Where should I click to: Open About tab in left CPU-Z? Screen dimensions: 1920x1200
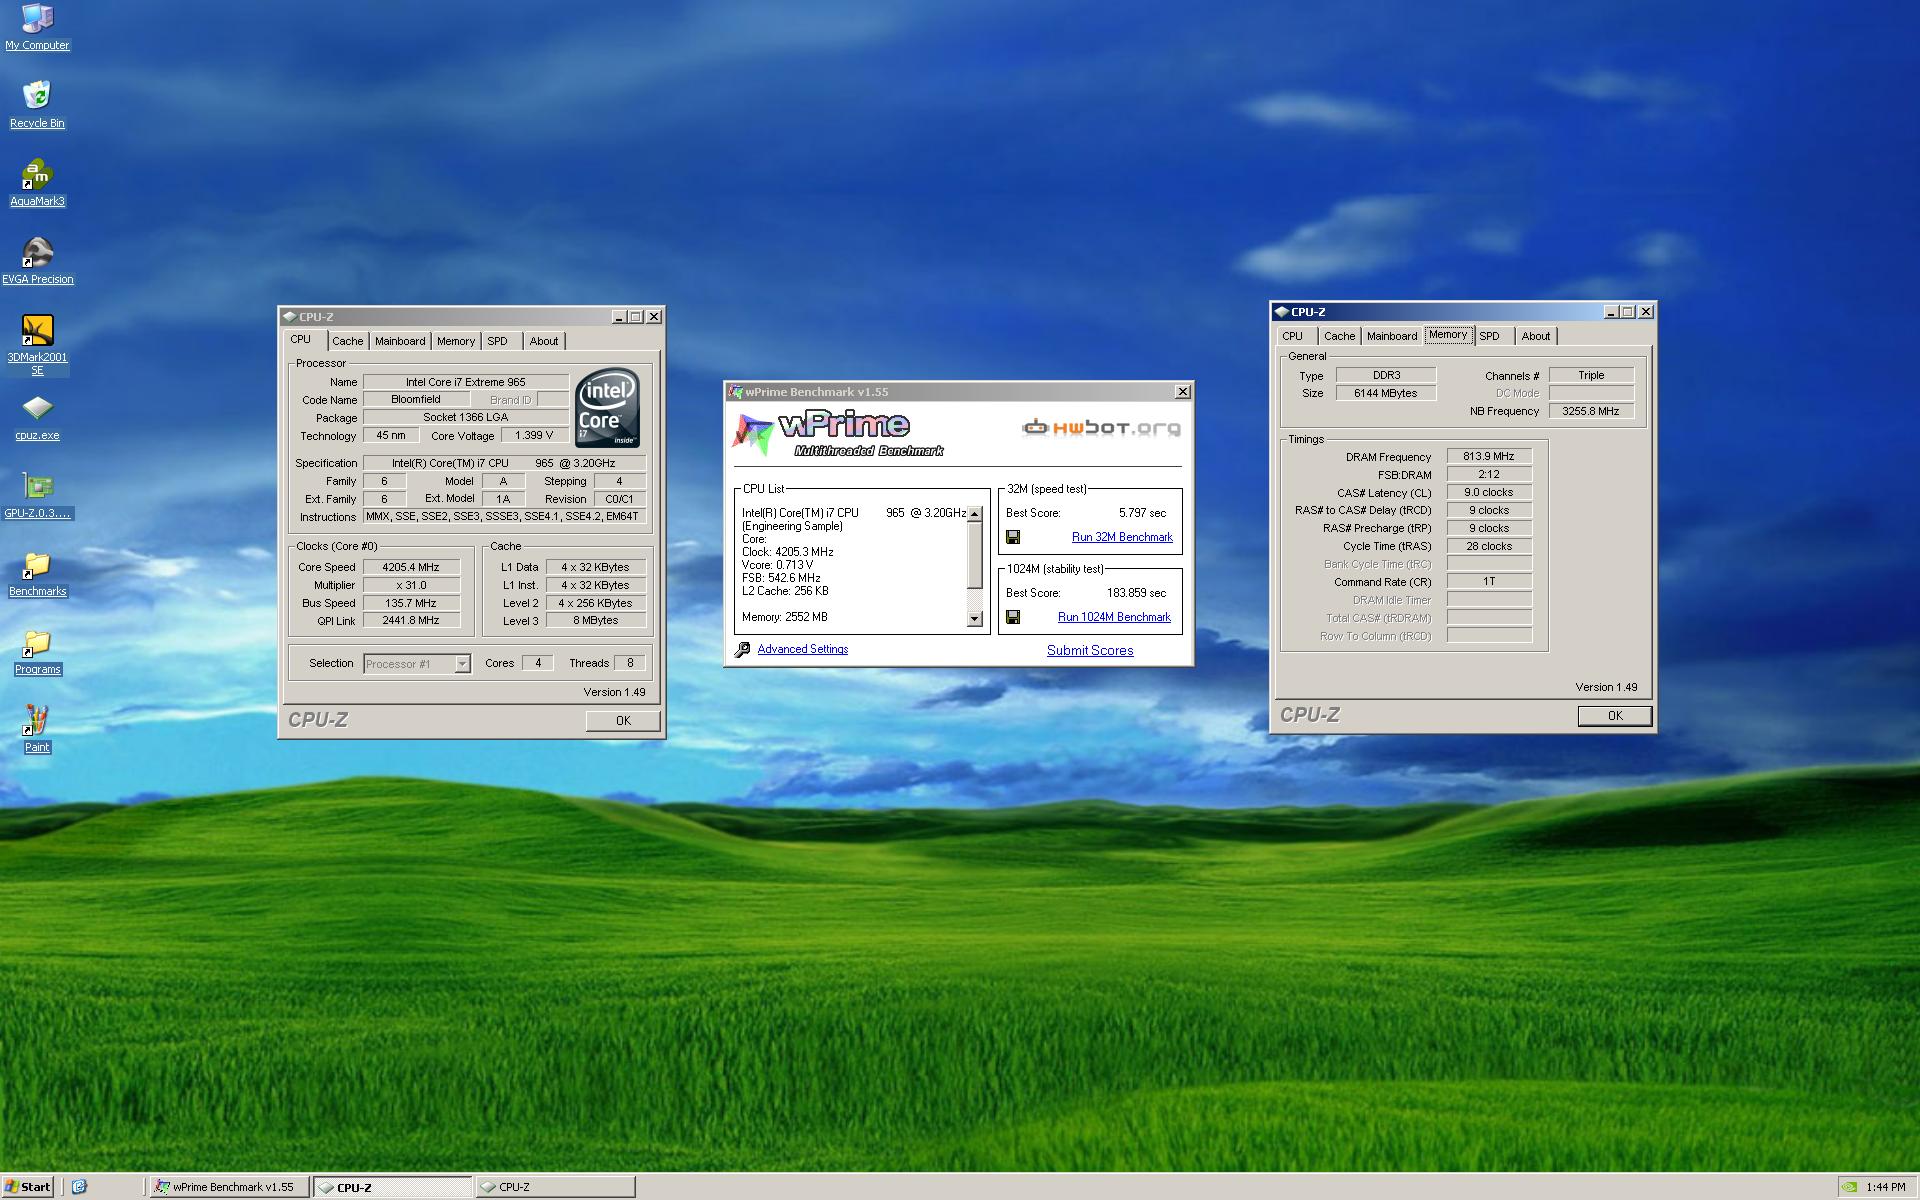point(544,341)
